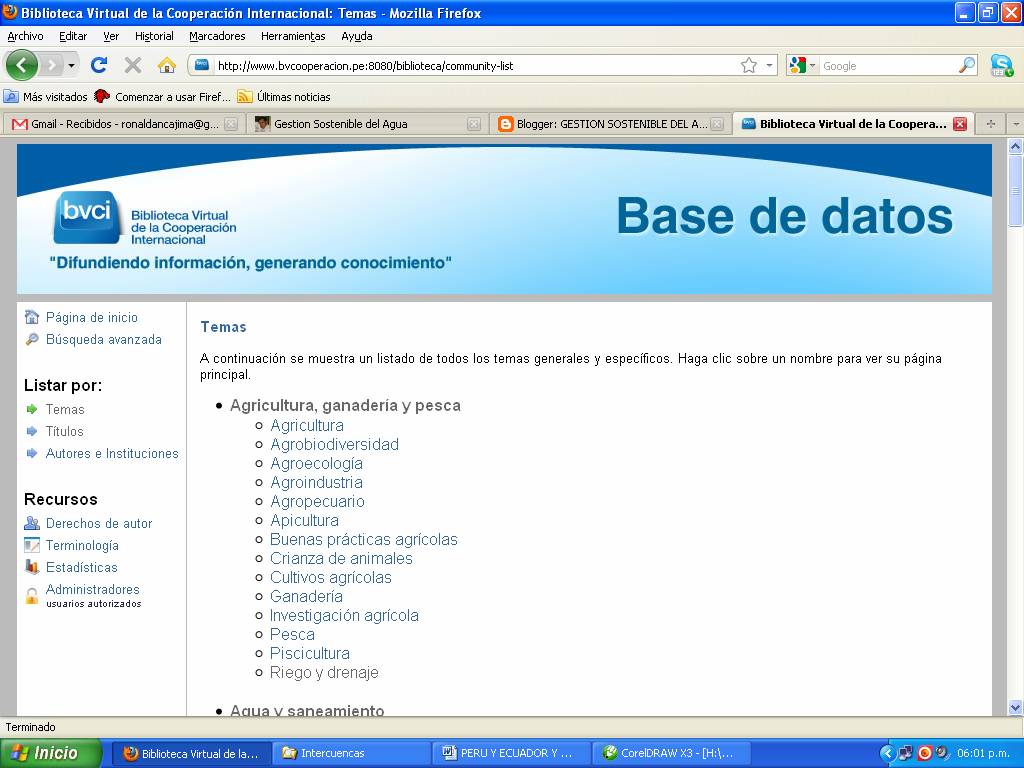Click the green back arrow button

22,65
